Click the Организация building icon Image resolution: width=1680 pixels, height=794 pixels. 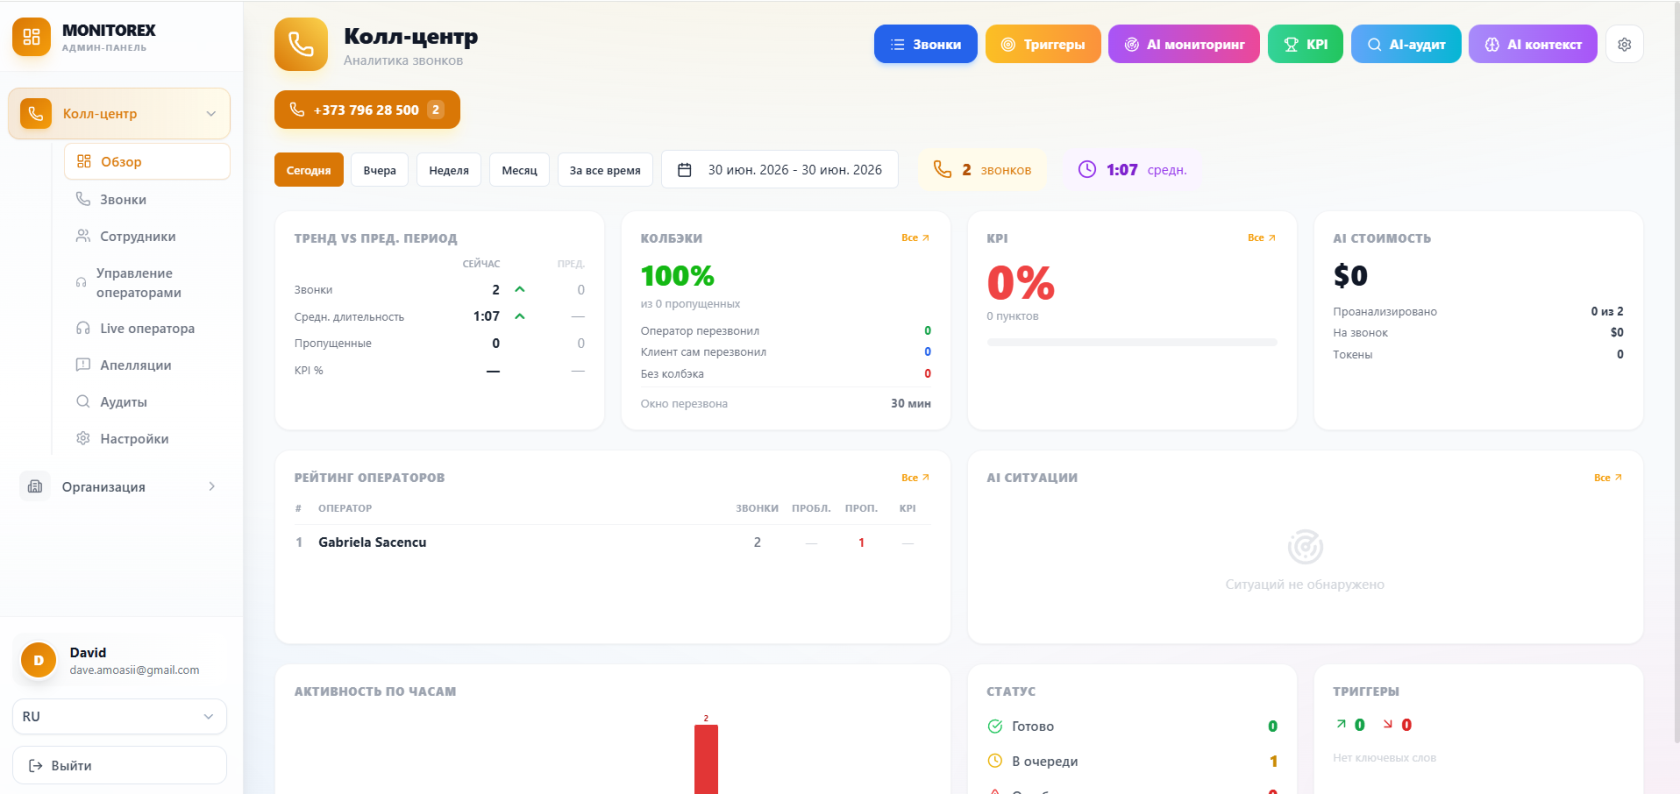35,486
